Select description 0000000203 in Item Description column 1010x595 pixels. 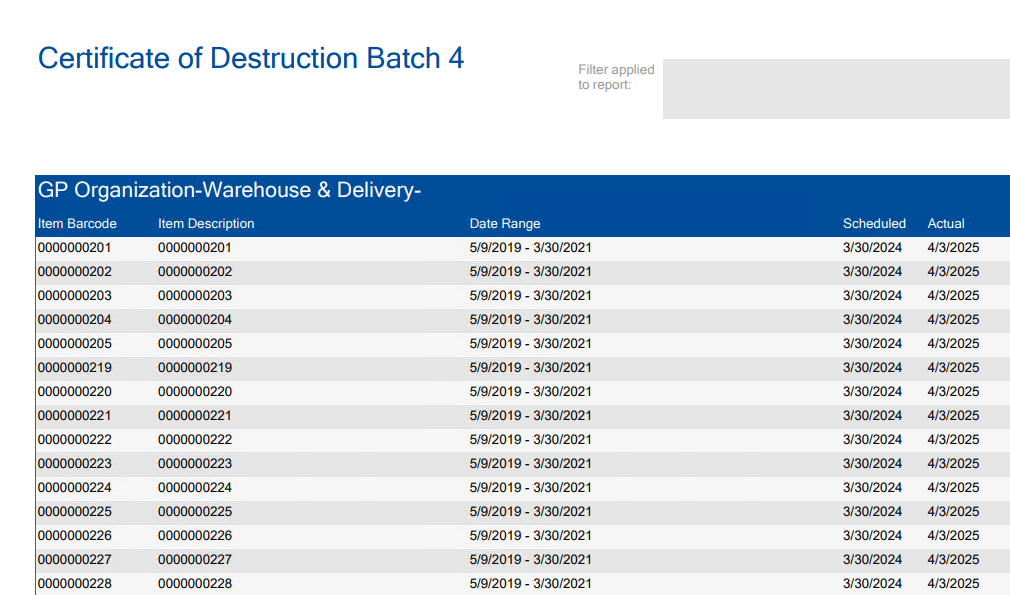coord(195,296)
